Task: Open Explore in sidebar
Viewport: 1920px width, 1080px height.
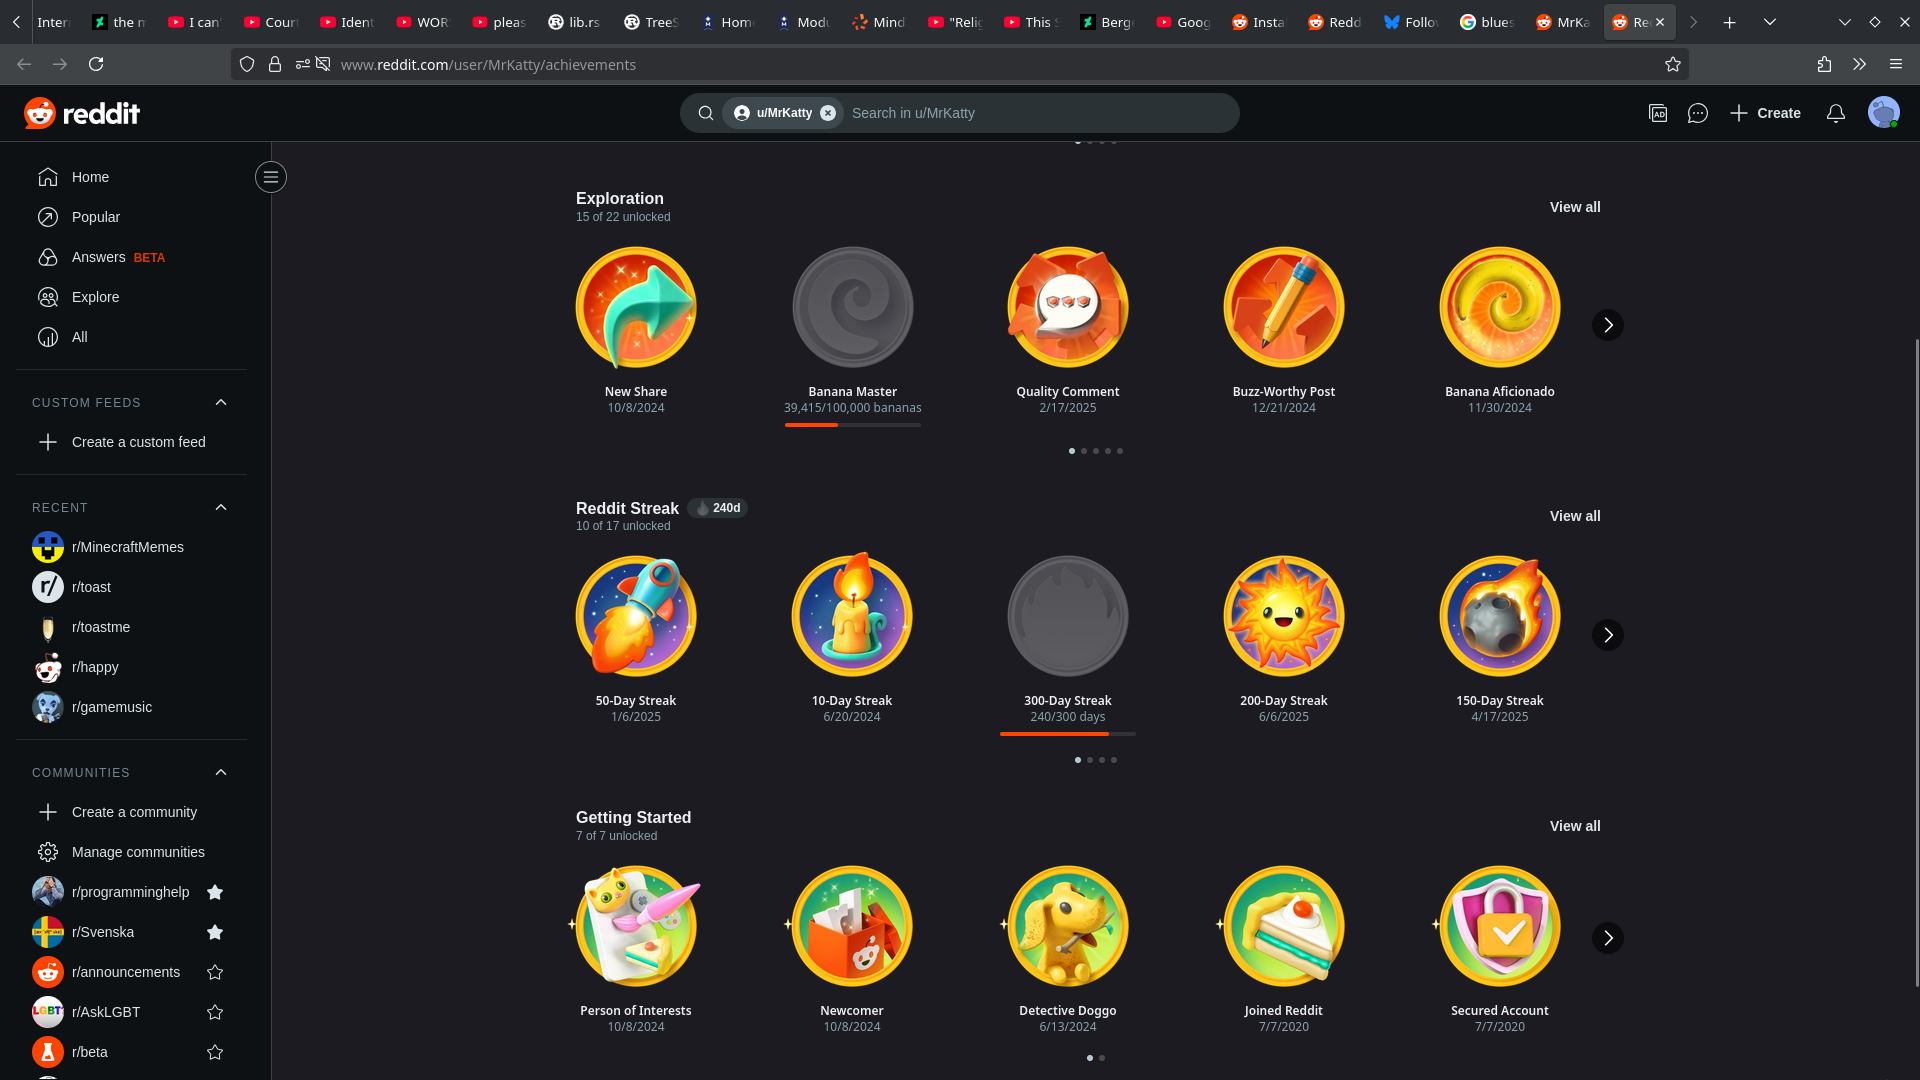Action: tap(95, 297)
